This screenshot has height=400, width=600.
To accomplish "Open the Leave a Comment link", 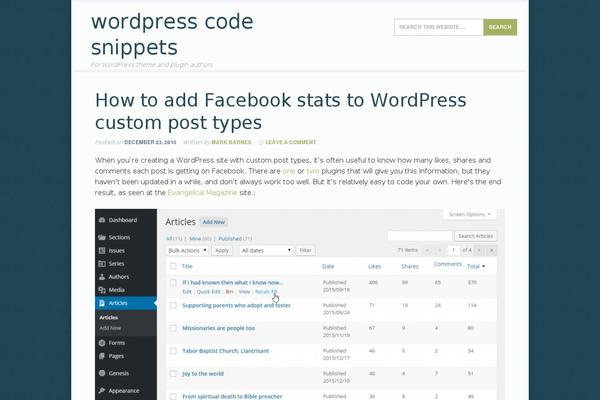I will tap(290, 142).
